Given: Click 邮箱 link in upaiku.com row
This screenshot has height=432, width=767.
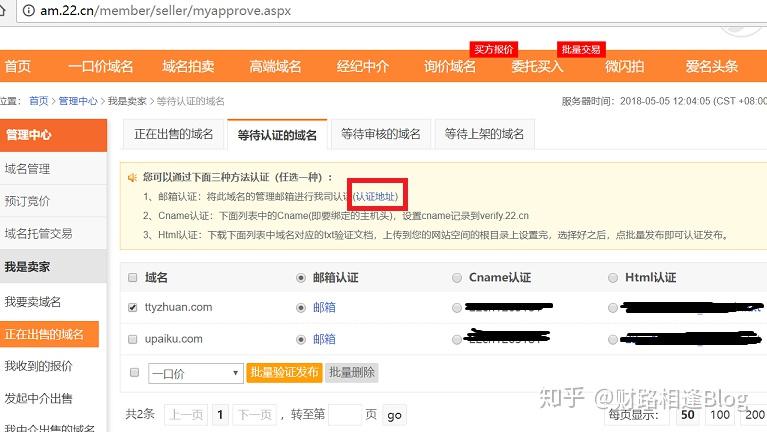Looking at the screenshot, I should [324, 339].
